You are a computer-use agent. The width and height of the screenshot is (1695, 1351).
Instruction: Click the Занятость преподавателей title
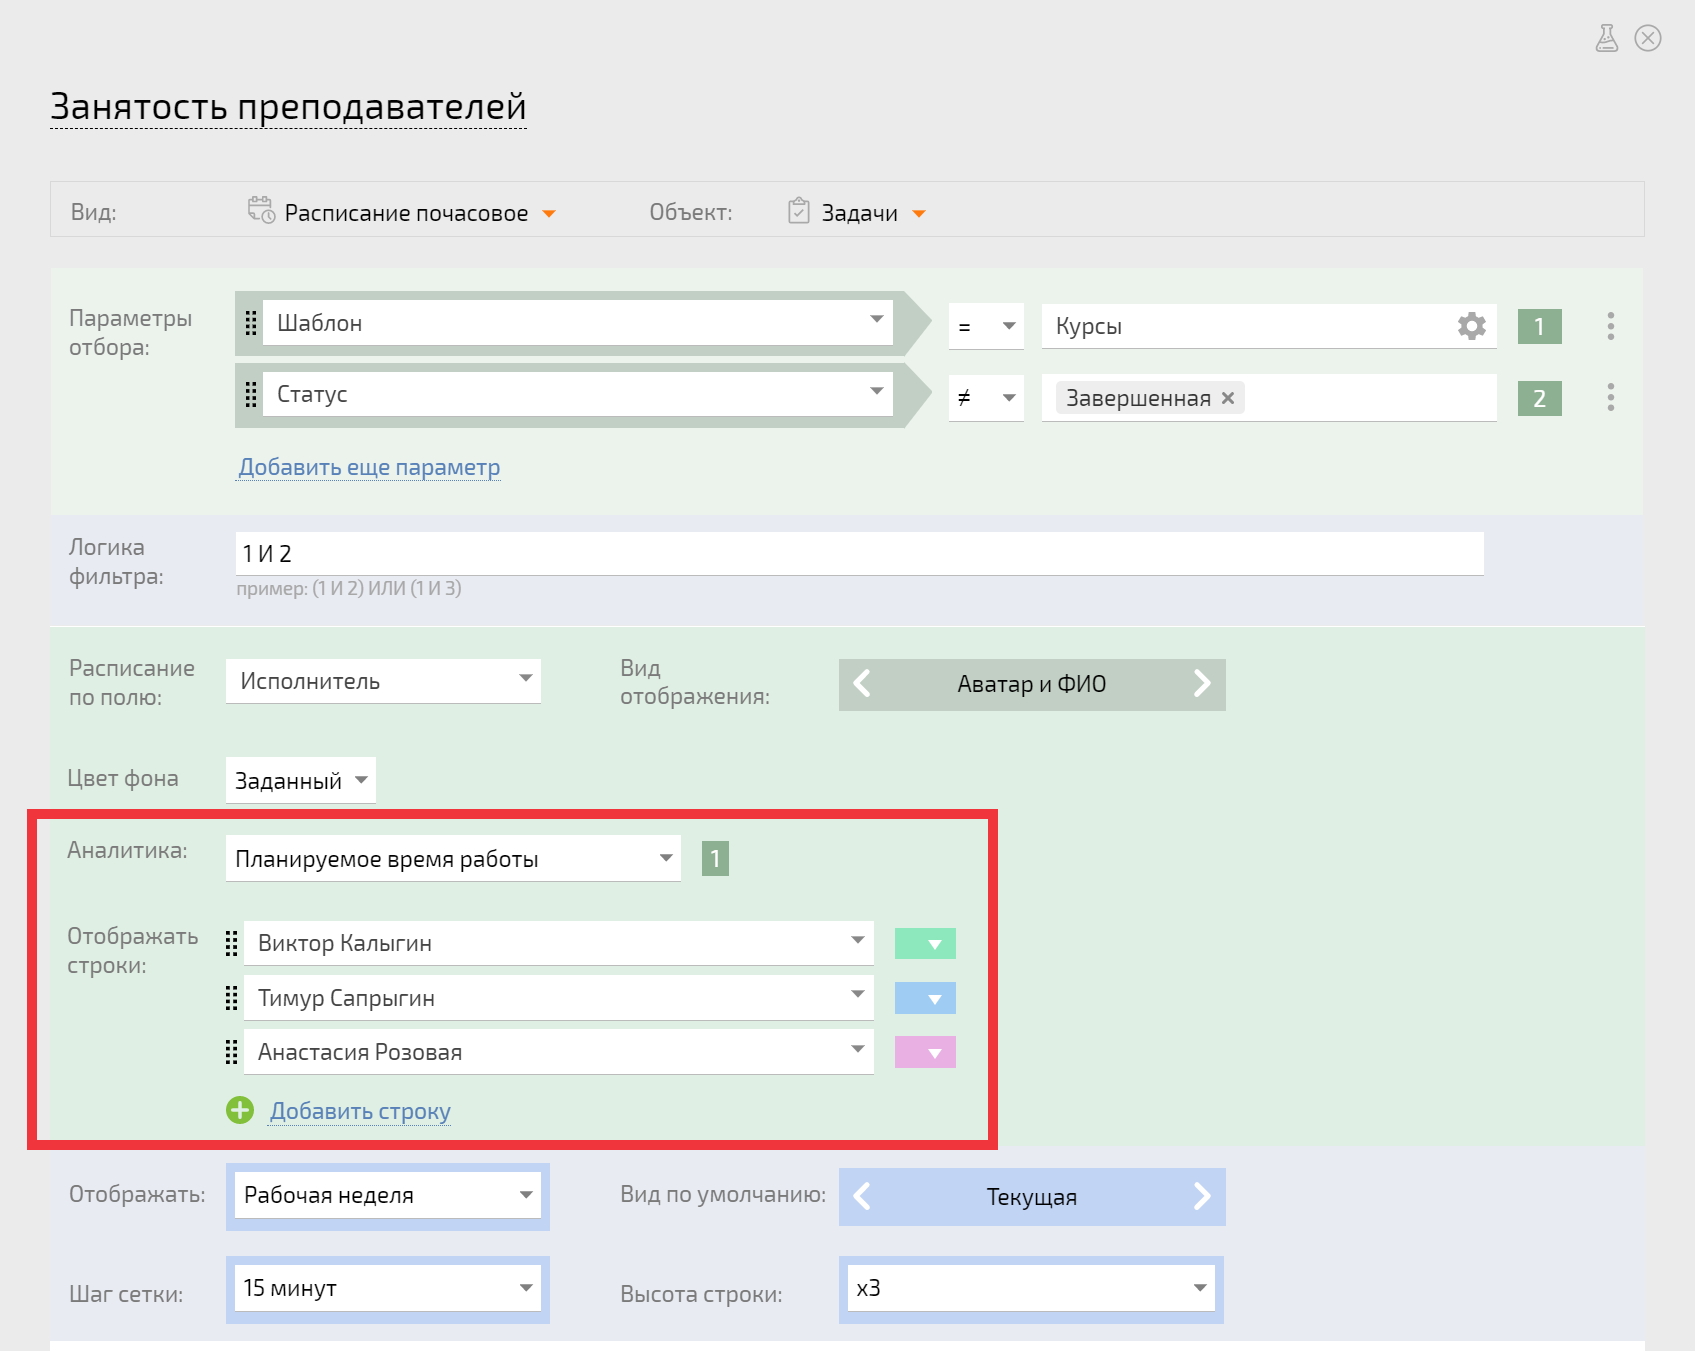288,106
